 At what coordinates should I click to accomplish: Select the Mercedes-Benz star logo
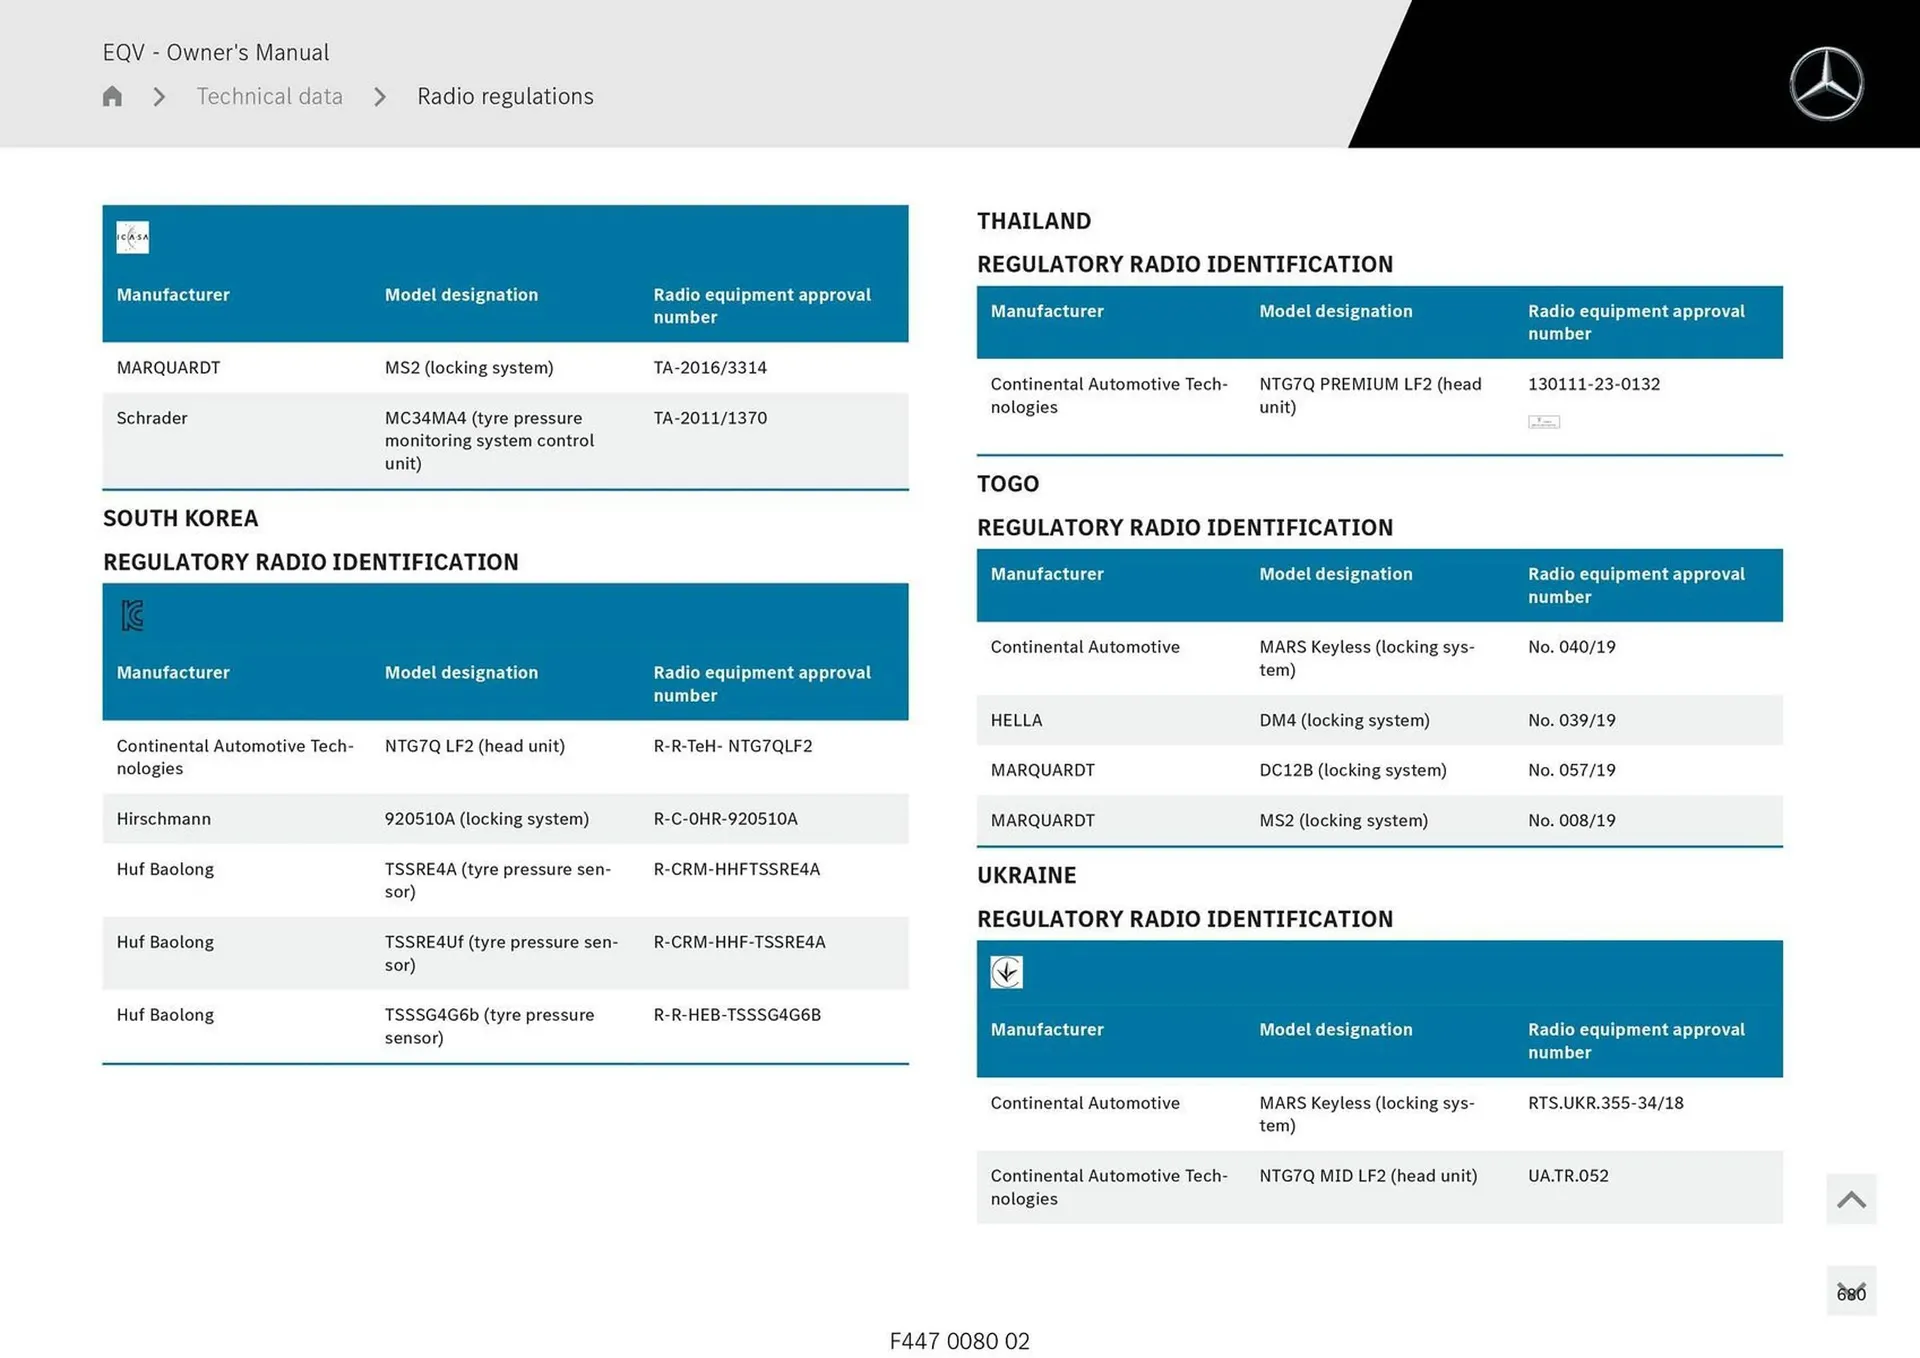point(1828,83)
